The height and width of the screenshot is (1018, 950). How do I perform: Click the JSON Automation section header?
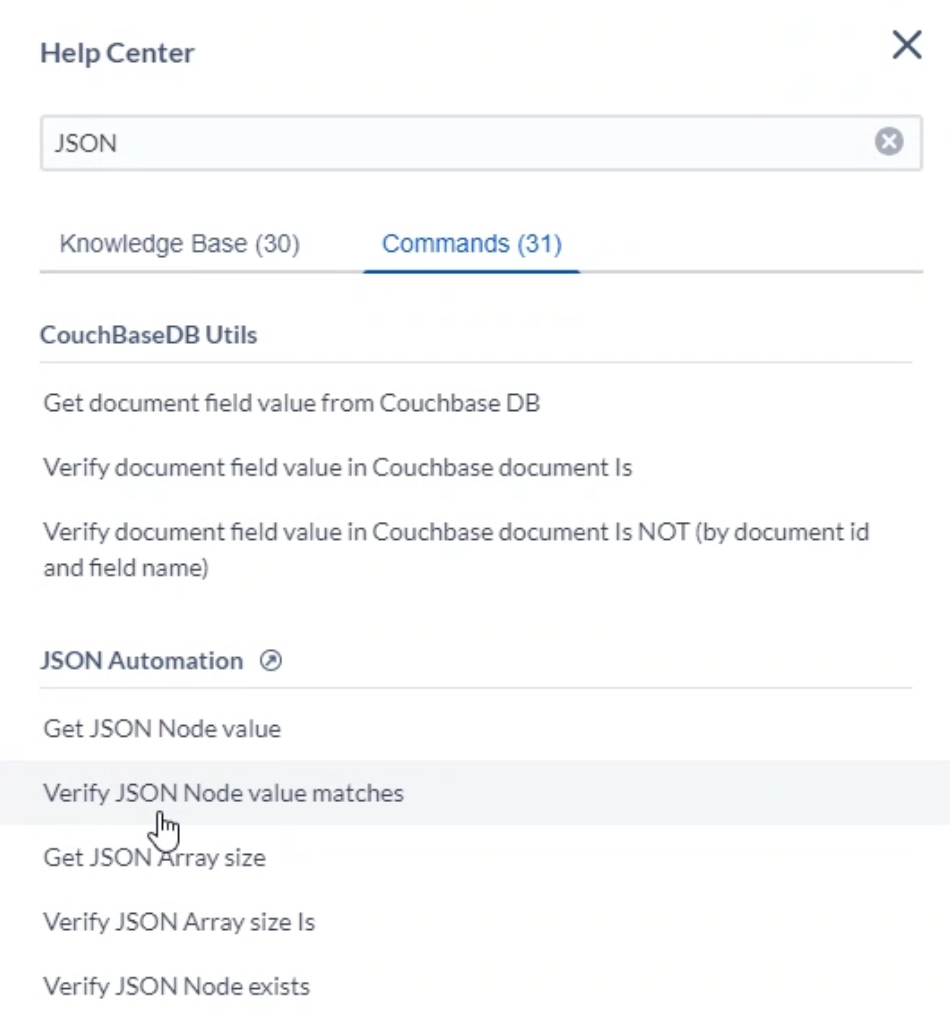tap(141, 661)
